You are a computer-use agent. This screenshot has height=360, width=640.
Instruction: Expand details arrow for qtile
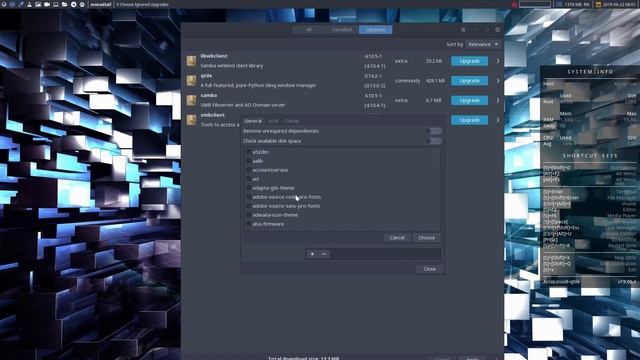(498, 80)
